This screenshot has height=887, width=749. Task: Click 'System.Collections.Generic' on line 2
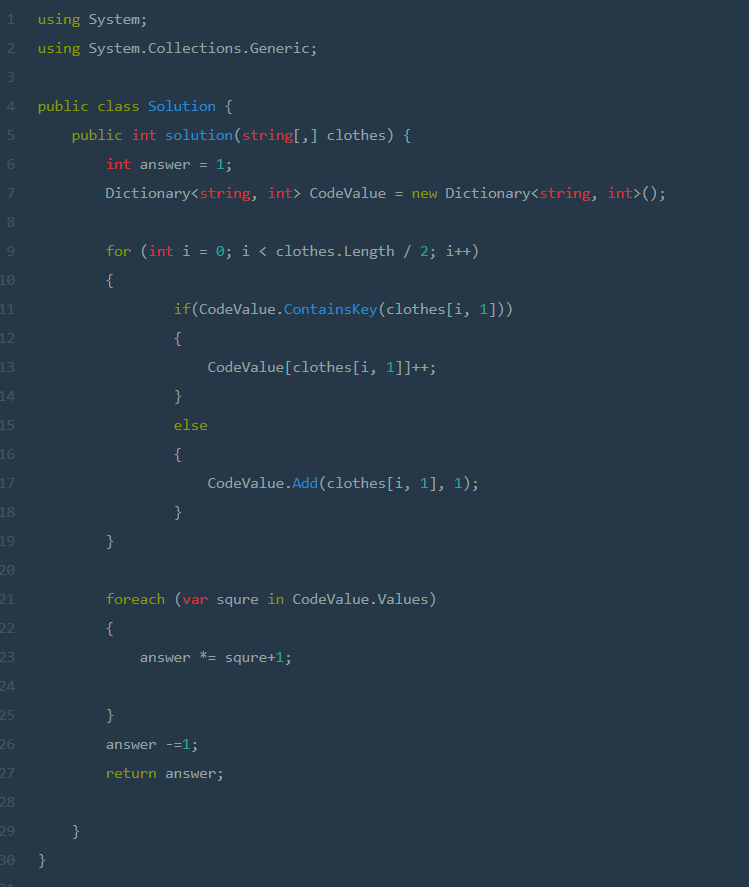click(199, 48)
